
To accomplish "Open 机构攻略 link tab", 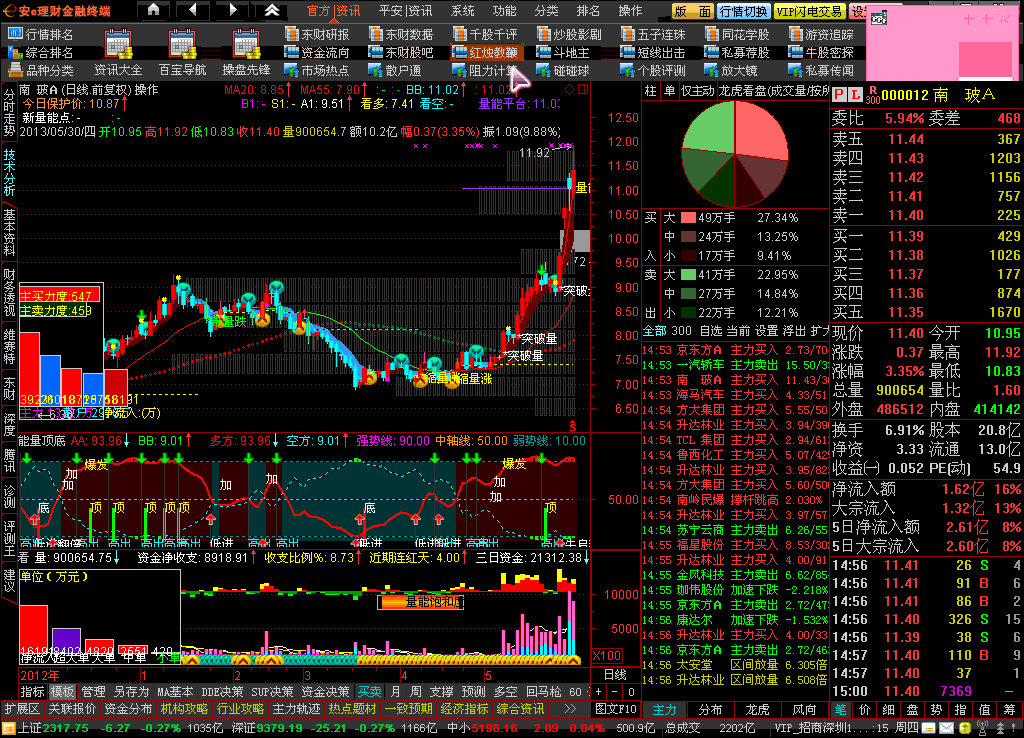I will 185,709.
